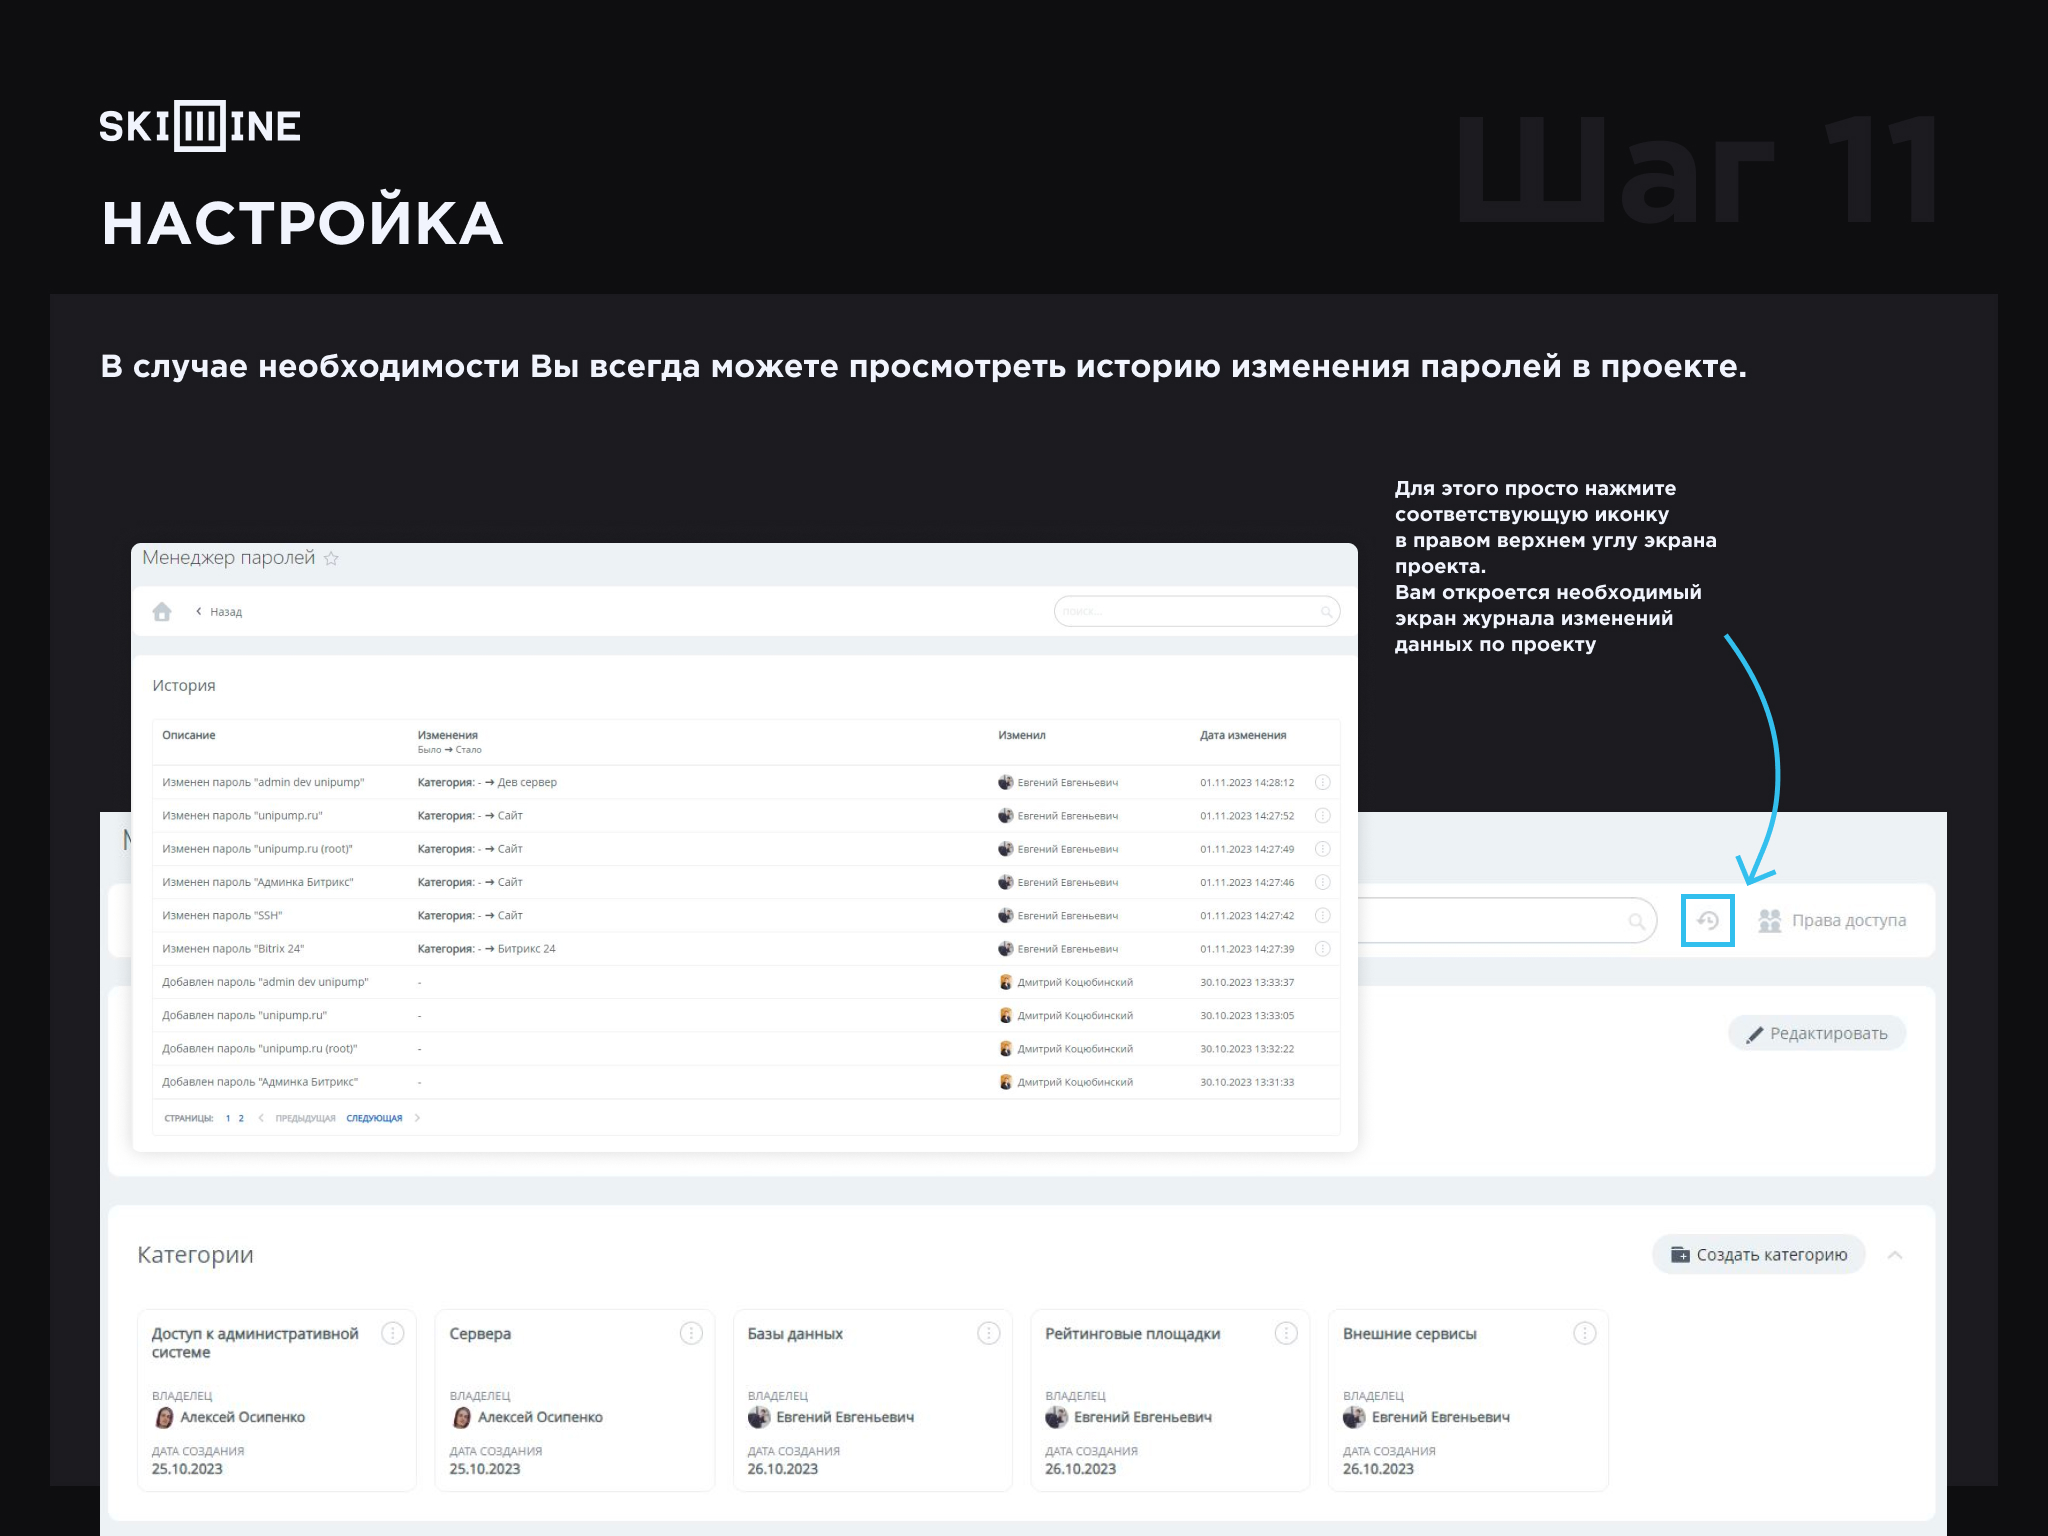Open the Внешние сервисы category card
The height and width of the screenshot is (1536, 2048).
pos(1468,1400)
